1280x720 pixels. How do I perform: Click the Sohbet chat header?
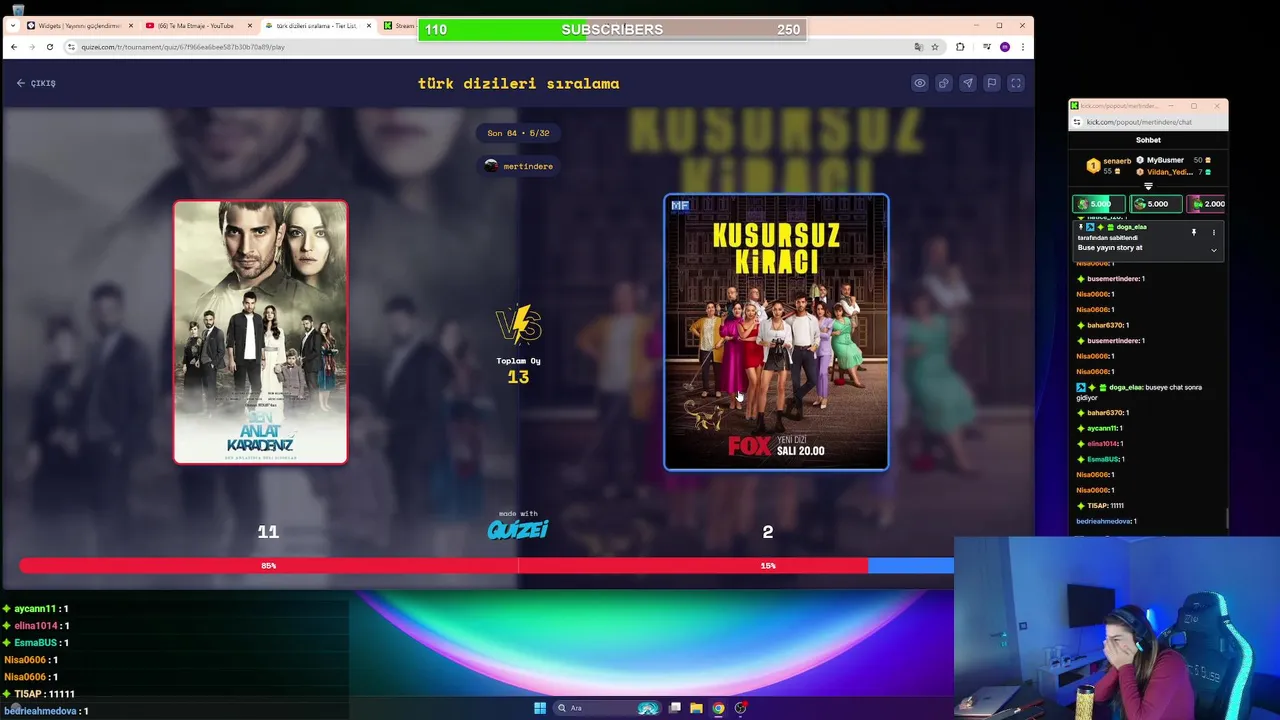tap(1148, 140)
